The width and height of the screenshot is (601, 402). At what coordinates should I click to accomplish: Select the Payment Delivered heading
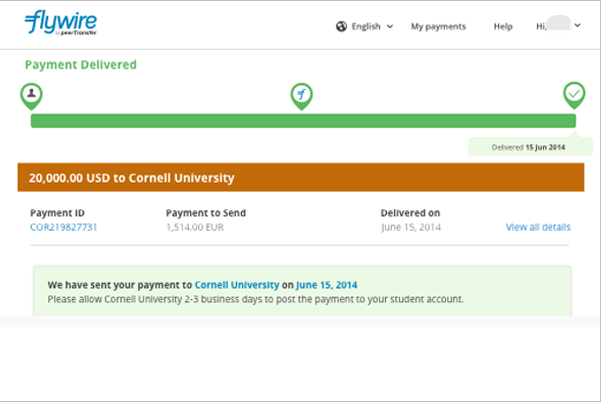[x=81, y=65]
